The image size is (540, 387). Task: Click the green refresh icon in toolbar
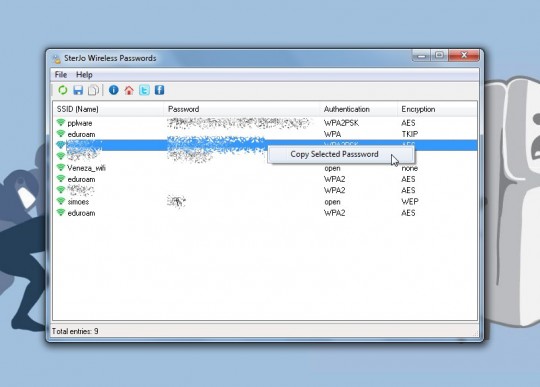tap(63, 90)
